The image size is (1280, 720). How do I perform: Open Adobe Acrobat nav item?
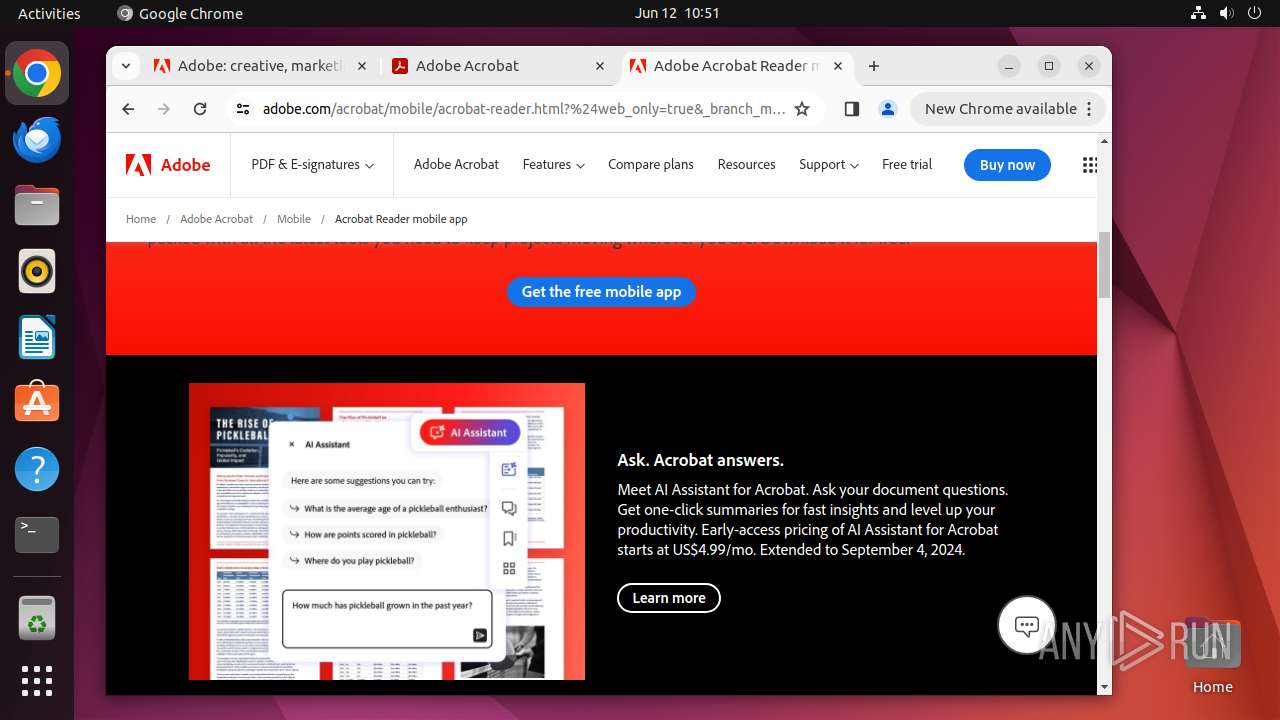pos(456,165)
